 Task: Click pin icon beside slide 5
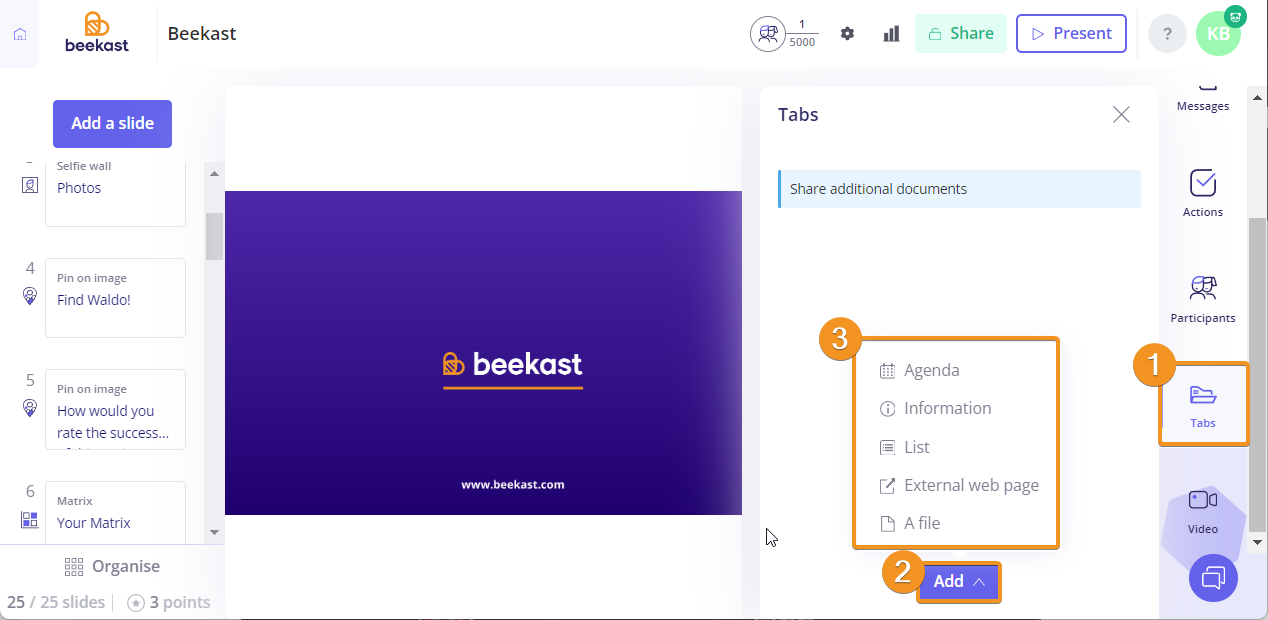(x=30, y=408)
